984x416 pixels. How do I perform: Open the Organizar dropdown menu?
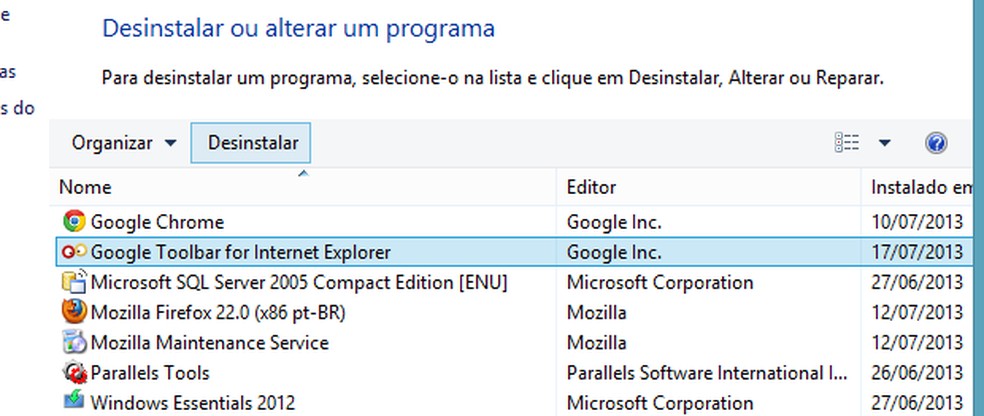point(123,143)
